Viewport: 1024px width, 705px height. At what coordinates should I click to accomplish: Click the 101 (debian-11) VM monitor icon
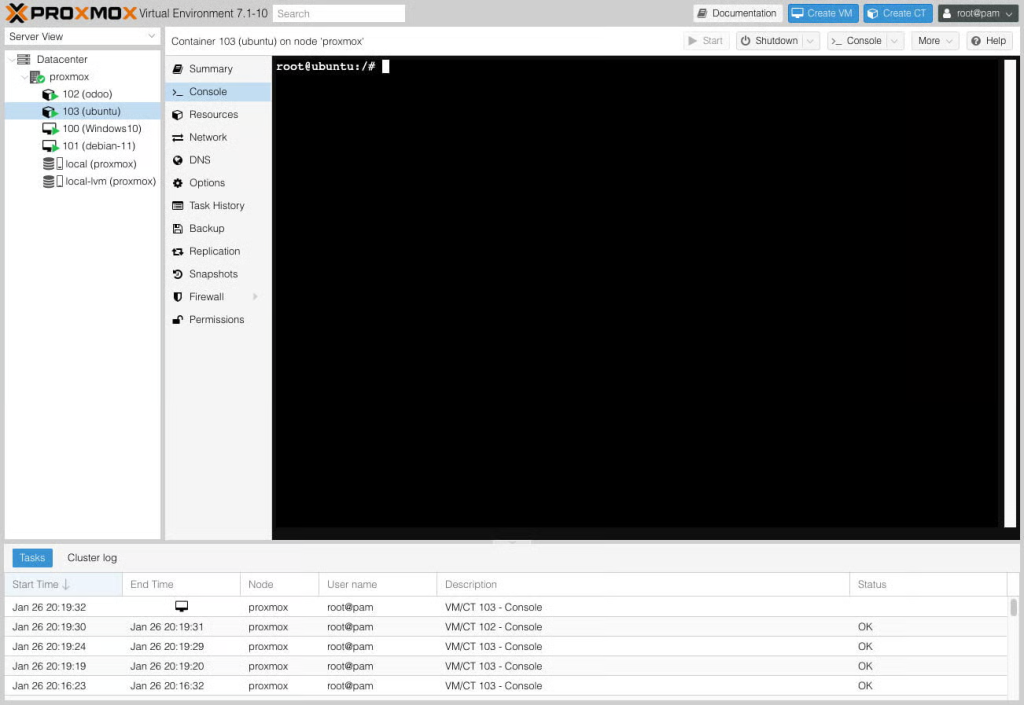(x=50, y=146)
